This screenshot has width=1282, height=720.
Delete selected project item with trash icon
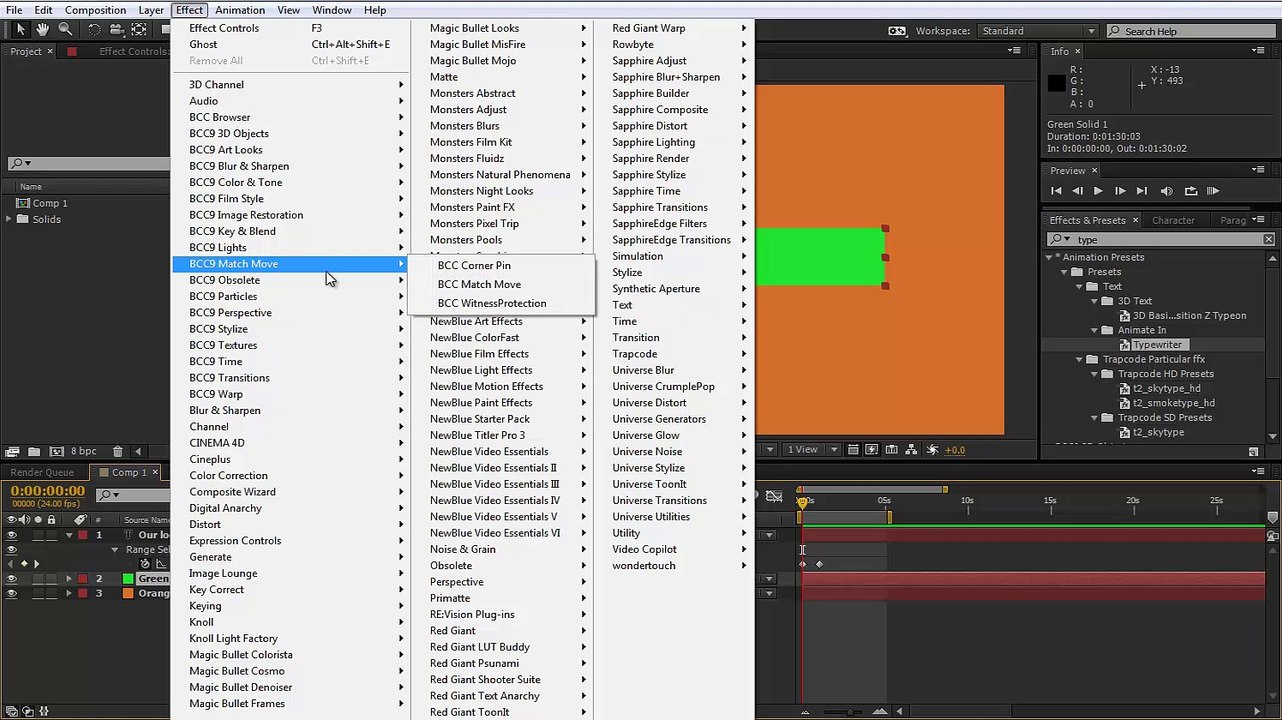[x=118, y=452]
